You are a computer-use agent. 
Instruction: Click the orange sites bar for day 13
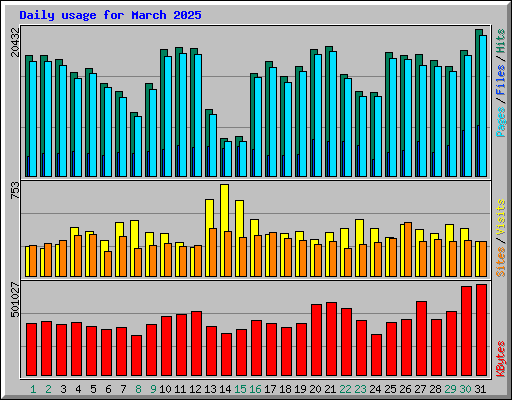(213, 252)
